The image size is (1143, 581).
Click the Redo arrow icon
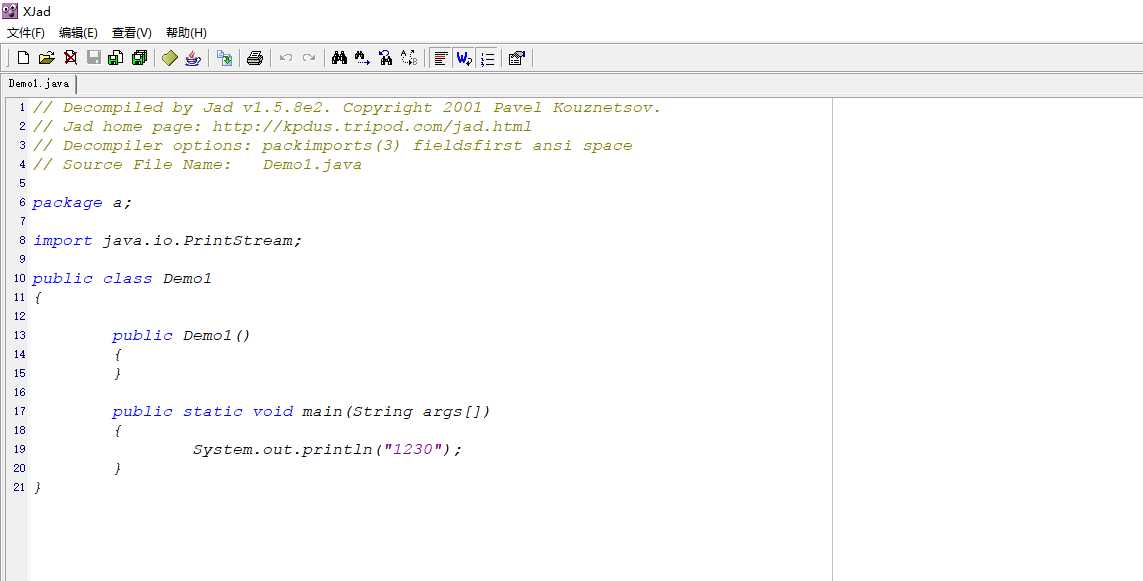pos(309,58)
